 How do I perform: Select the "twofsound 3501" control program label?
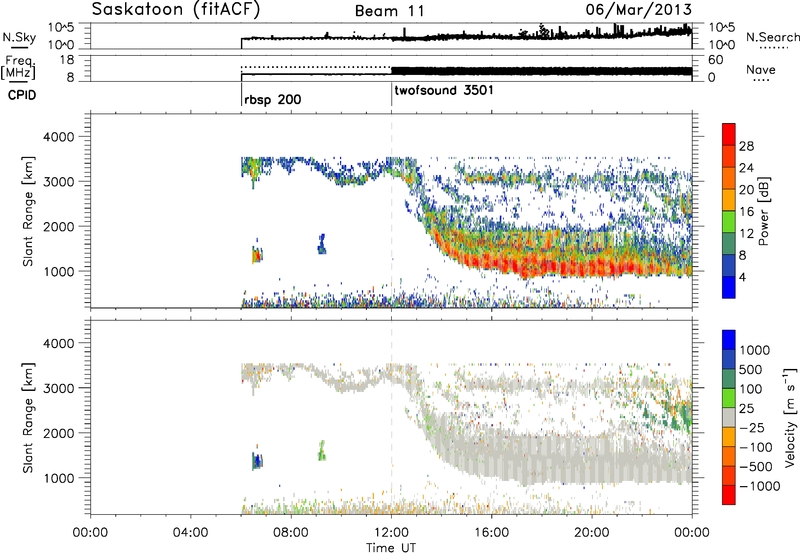(444, 90)
